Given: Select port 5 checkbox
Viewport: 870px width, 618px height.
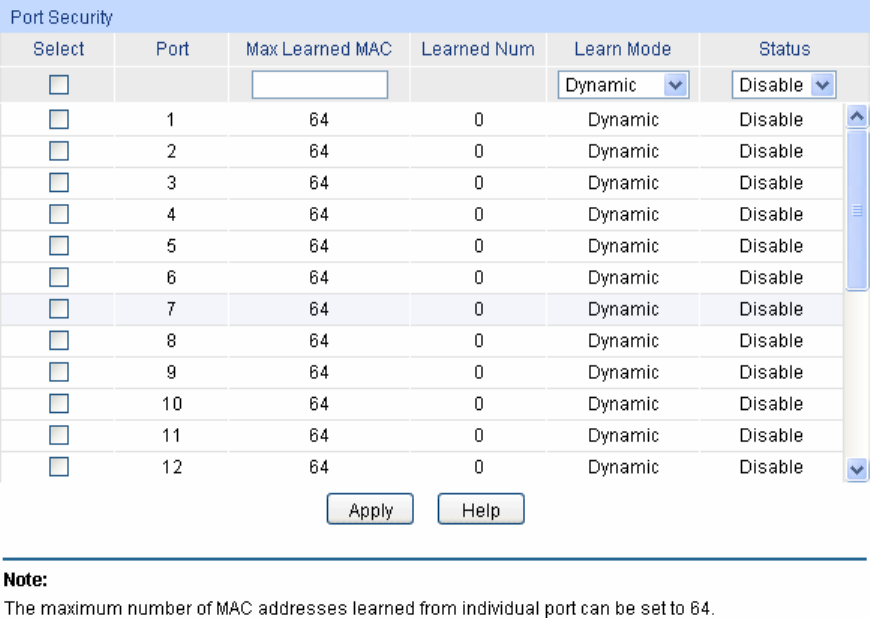Looking at the screenshot, I should [x=59, y=246].
